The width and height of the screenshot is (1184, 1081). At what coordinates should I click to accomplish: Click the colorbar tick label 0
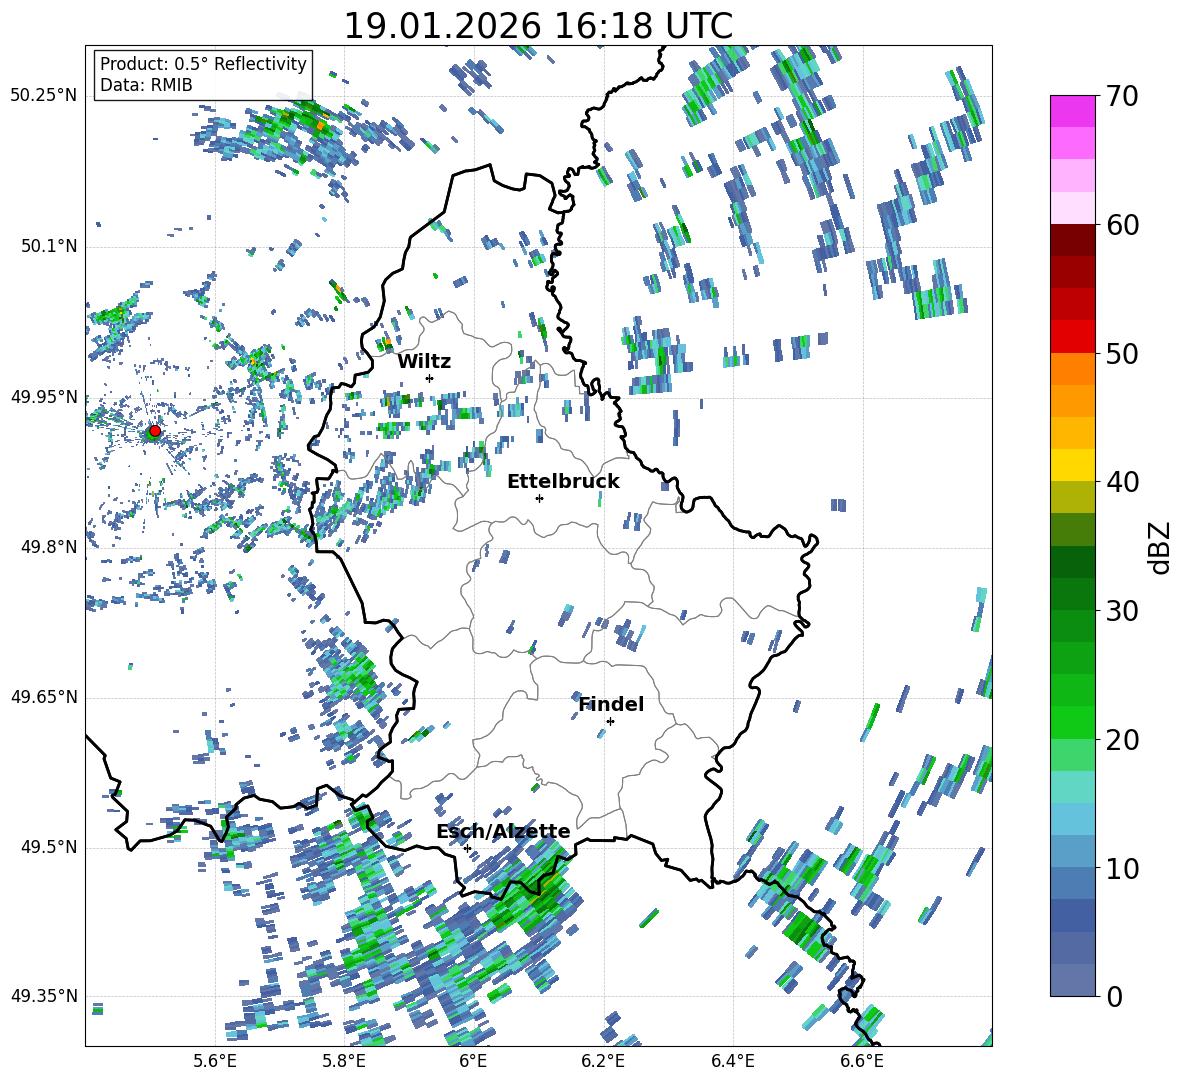pos(1114,996)
